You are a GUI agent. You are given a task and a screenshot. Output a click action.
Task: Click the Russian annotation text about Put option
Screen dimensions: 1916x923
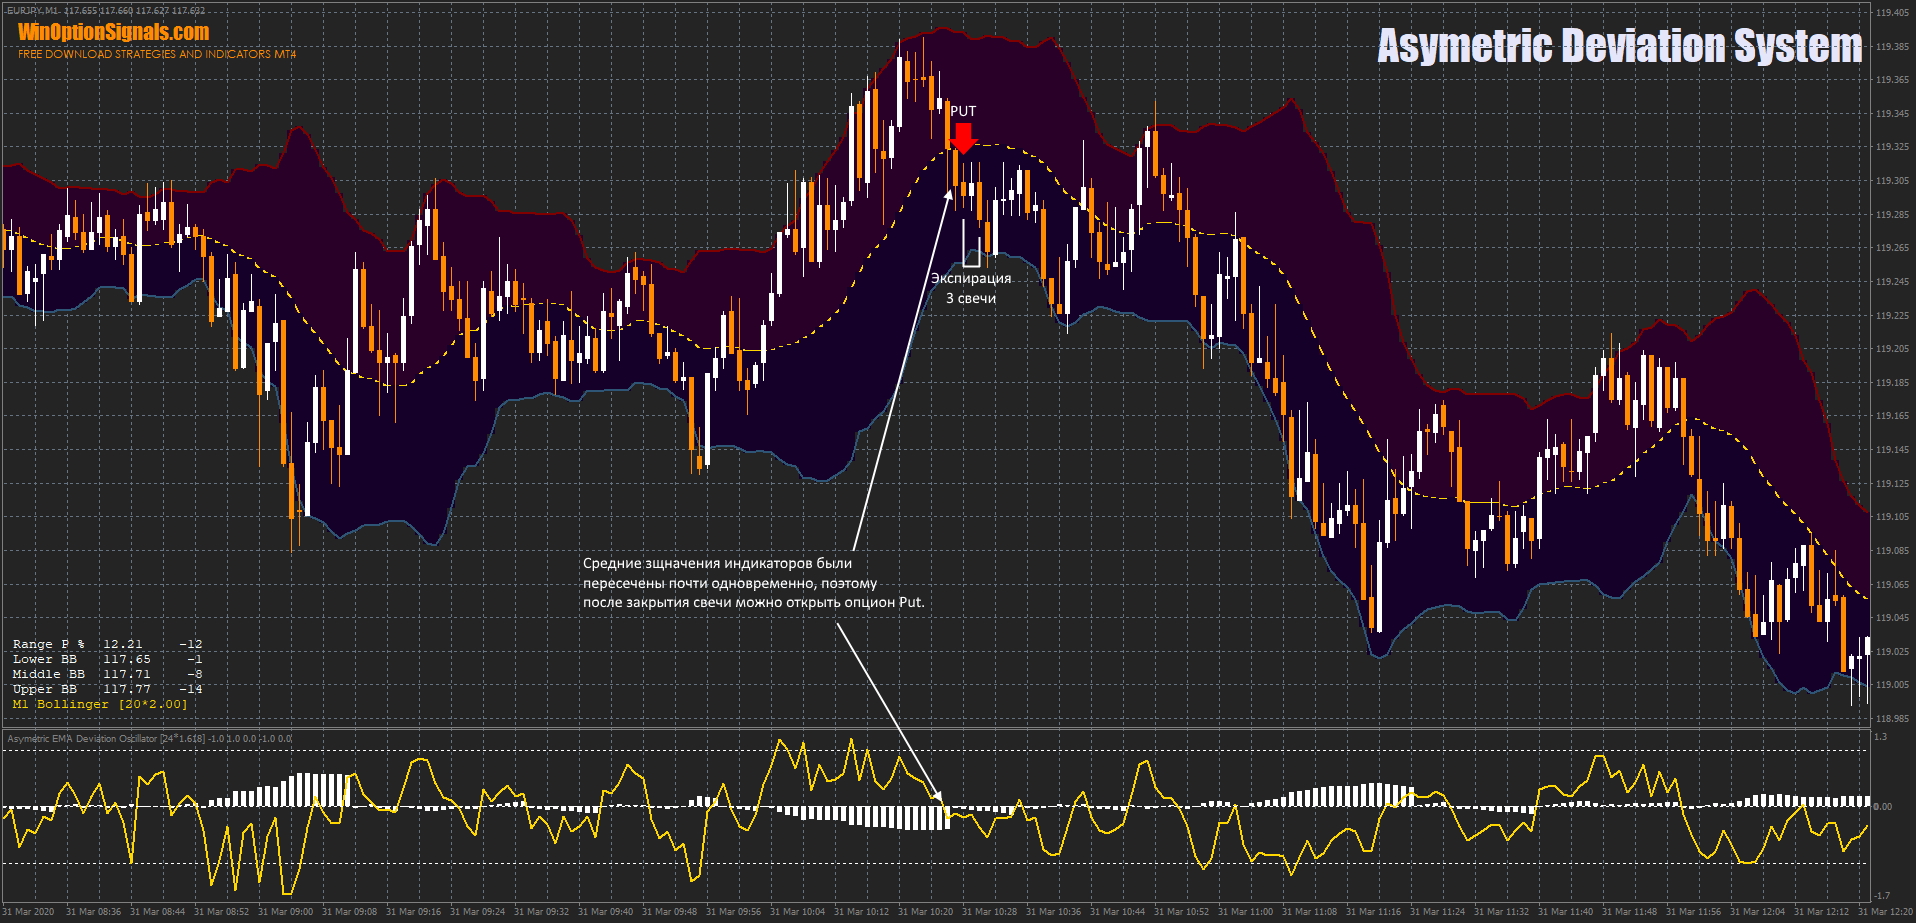(x=753, y=583)
